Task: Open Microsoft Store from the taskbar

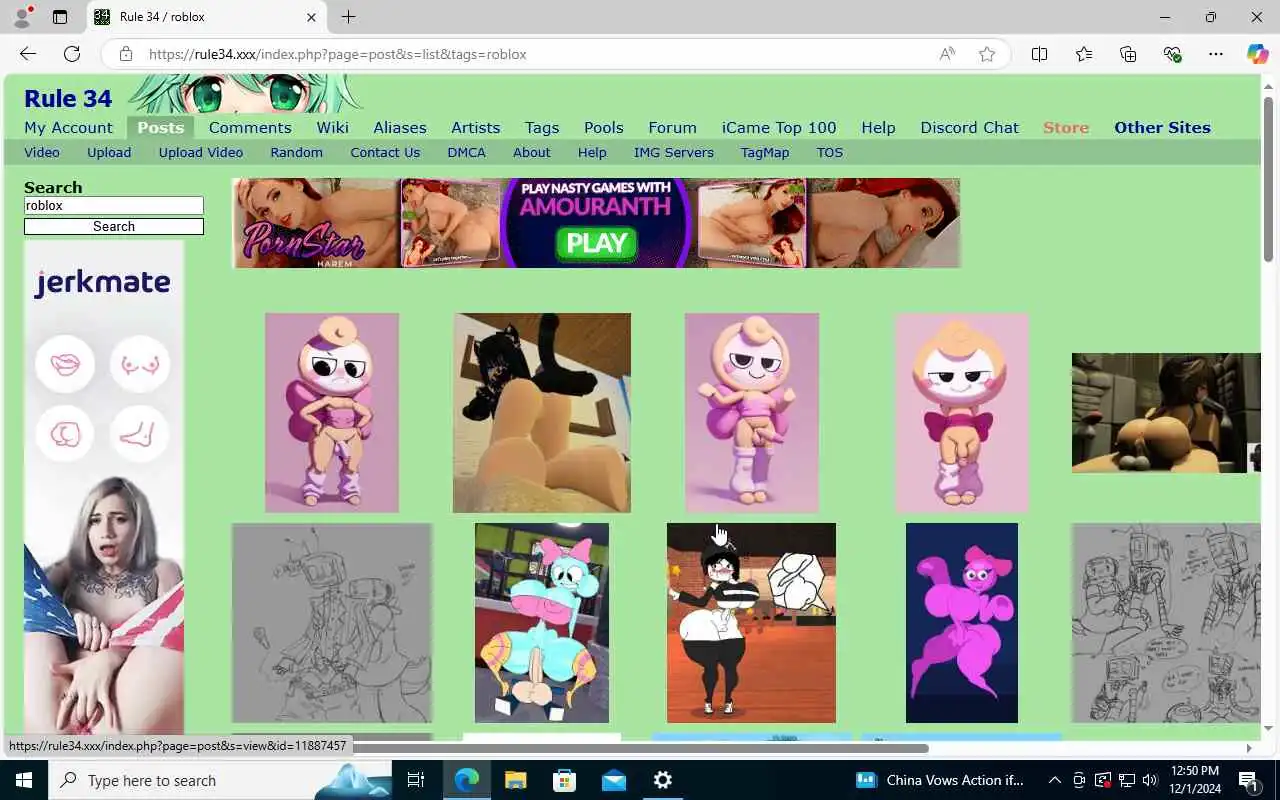Action: [564, 780]
